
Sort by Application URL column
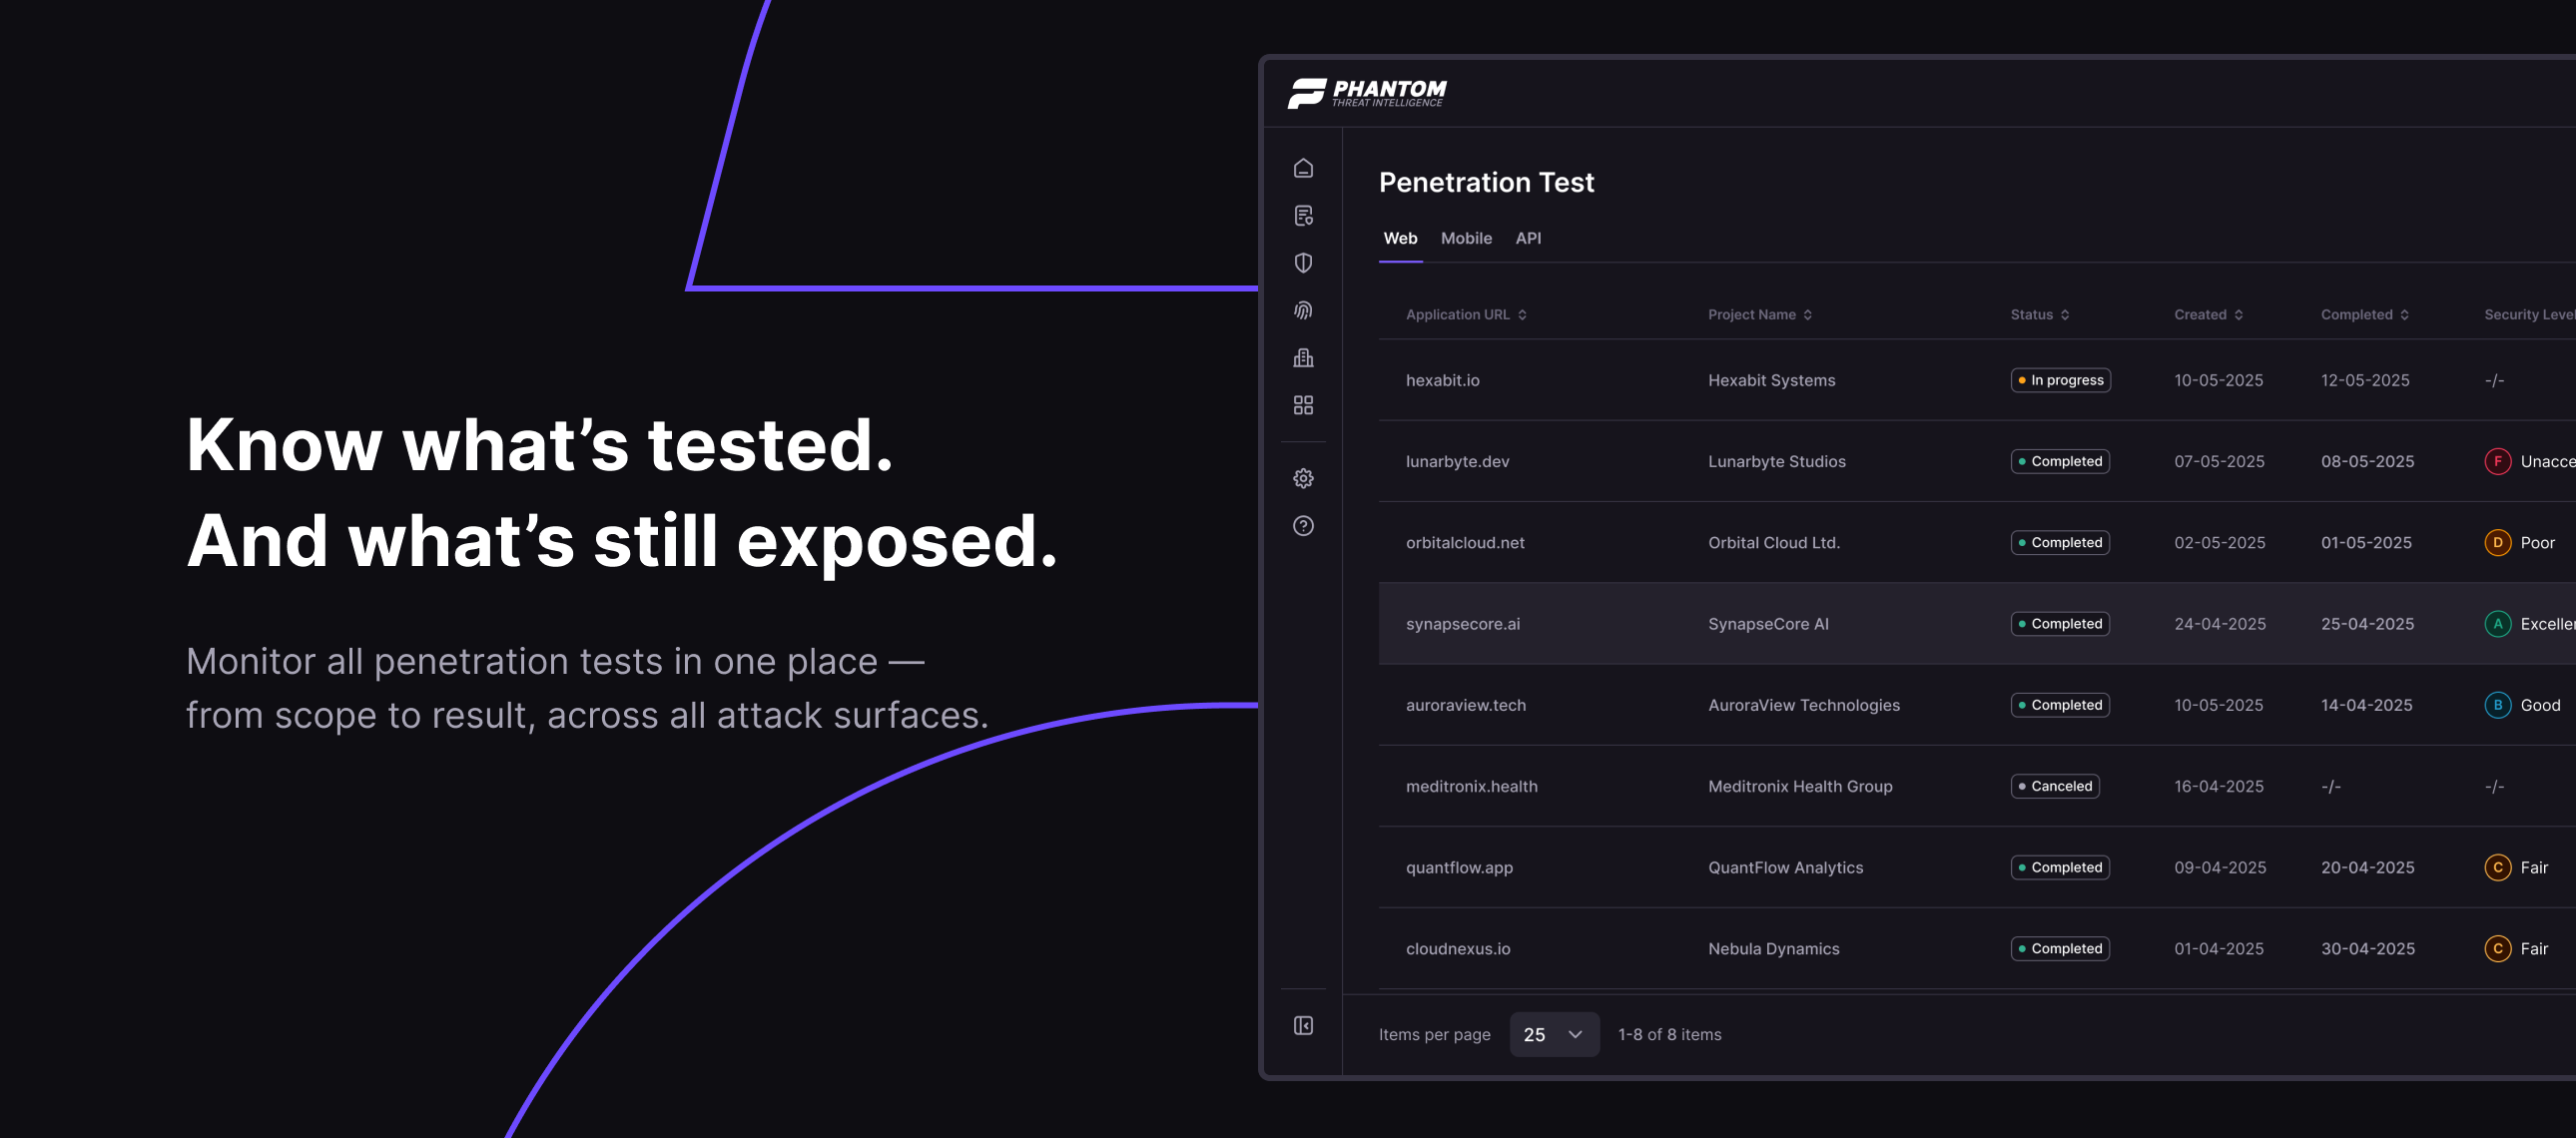1466,315
